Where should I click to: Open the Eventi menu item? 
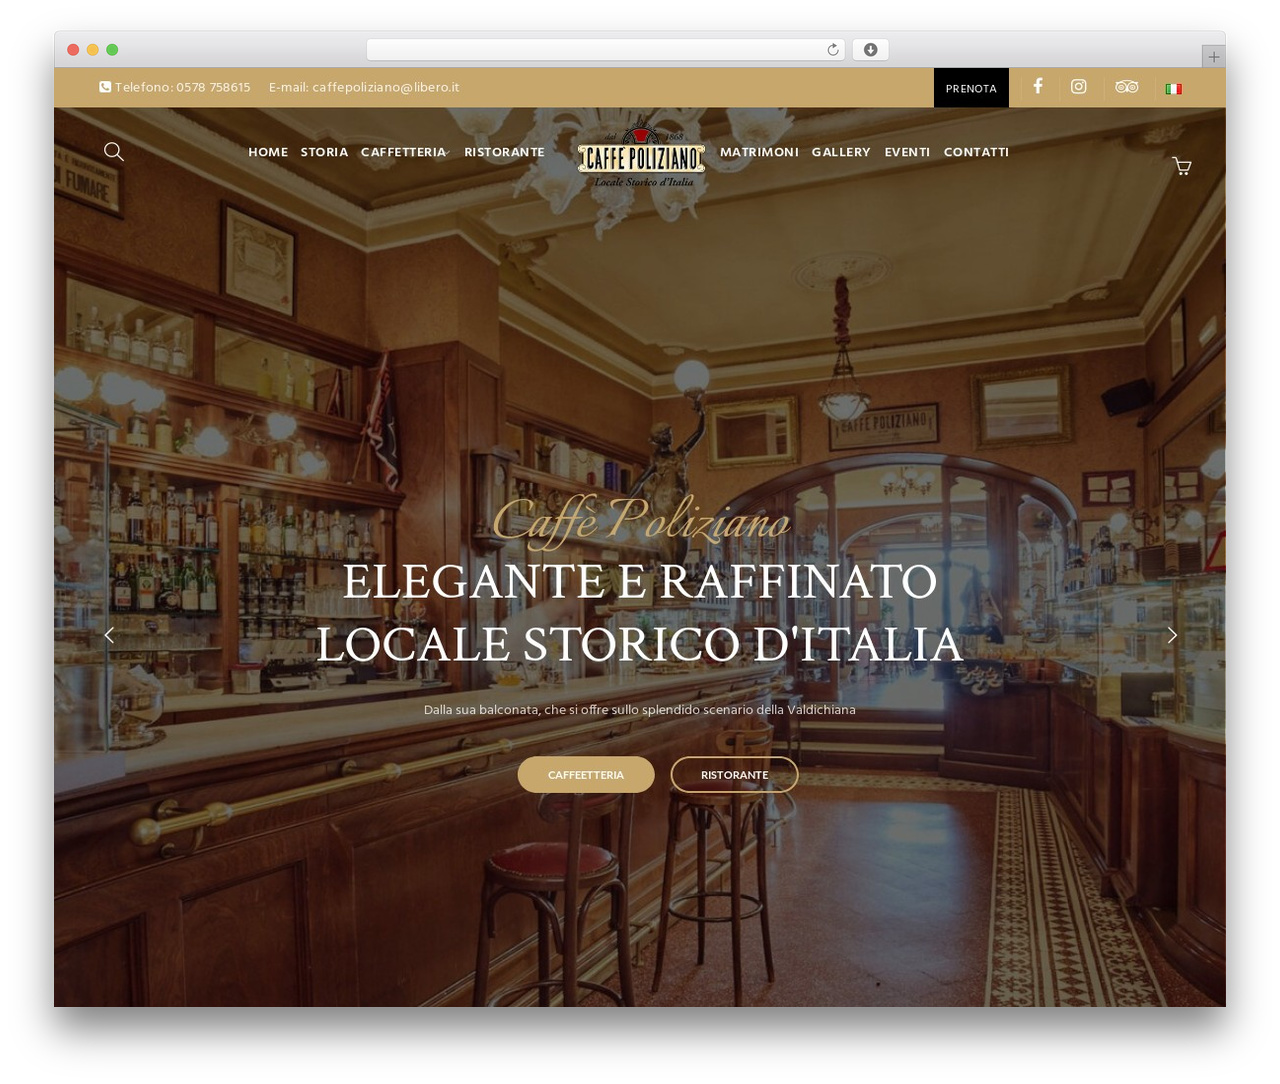907,152
